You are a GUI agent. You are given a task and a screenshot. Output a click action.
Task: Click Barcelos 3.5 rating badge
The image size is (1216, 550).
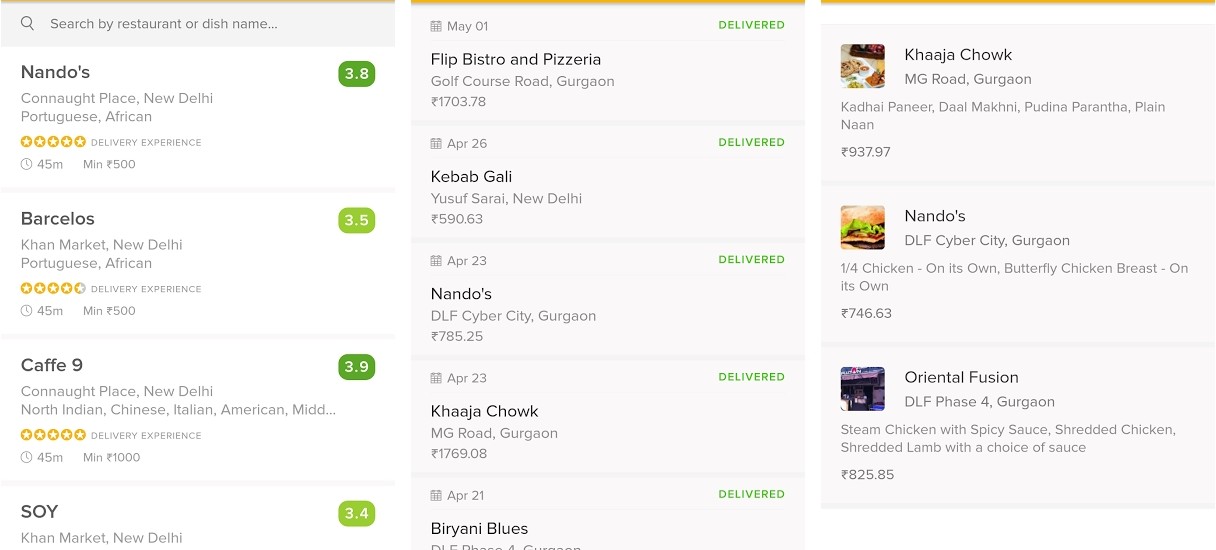356,220
